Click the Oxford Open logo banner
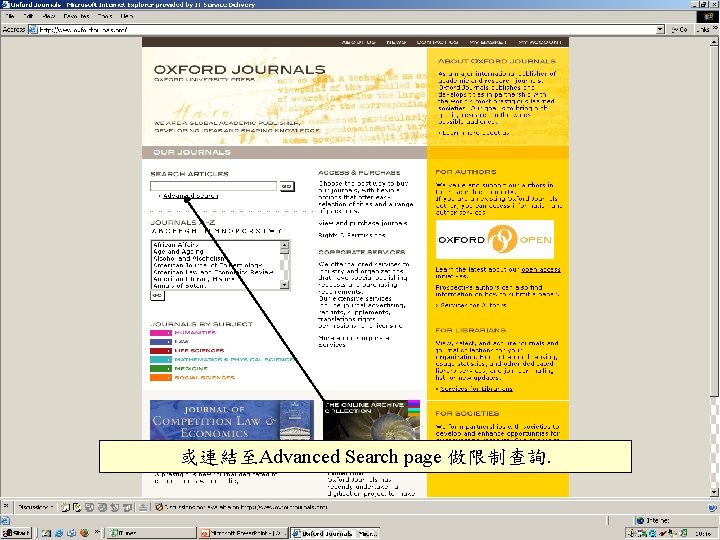720x540 pixels. 495,240
